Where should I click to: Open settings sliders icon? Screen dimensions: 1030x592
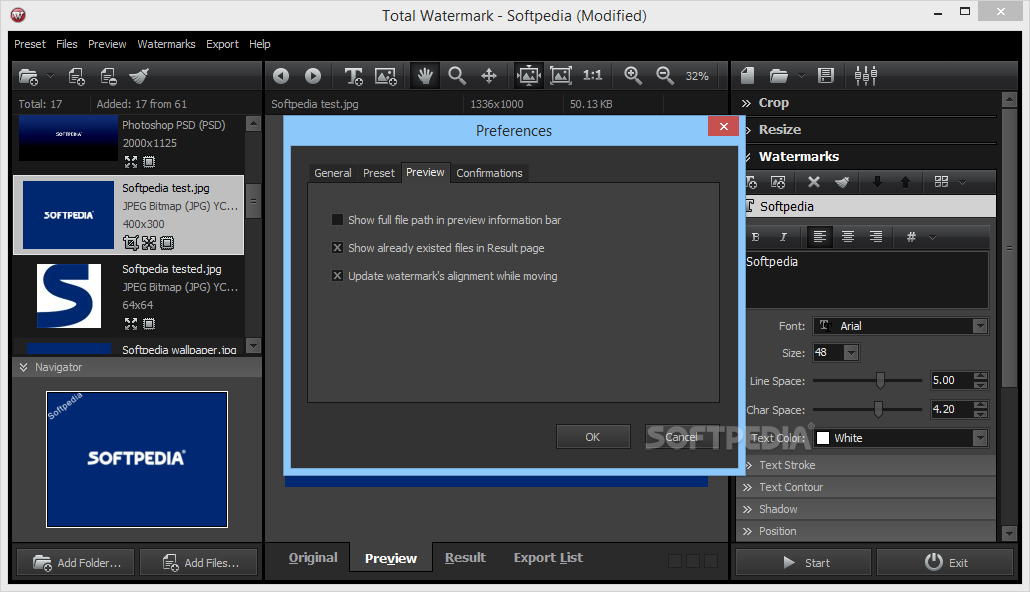(x=866, y=76)
